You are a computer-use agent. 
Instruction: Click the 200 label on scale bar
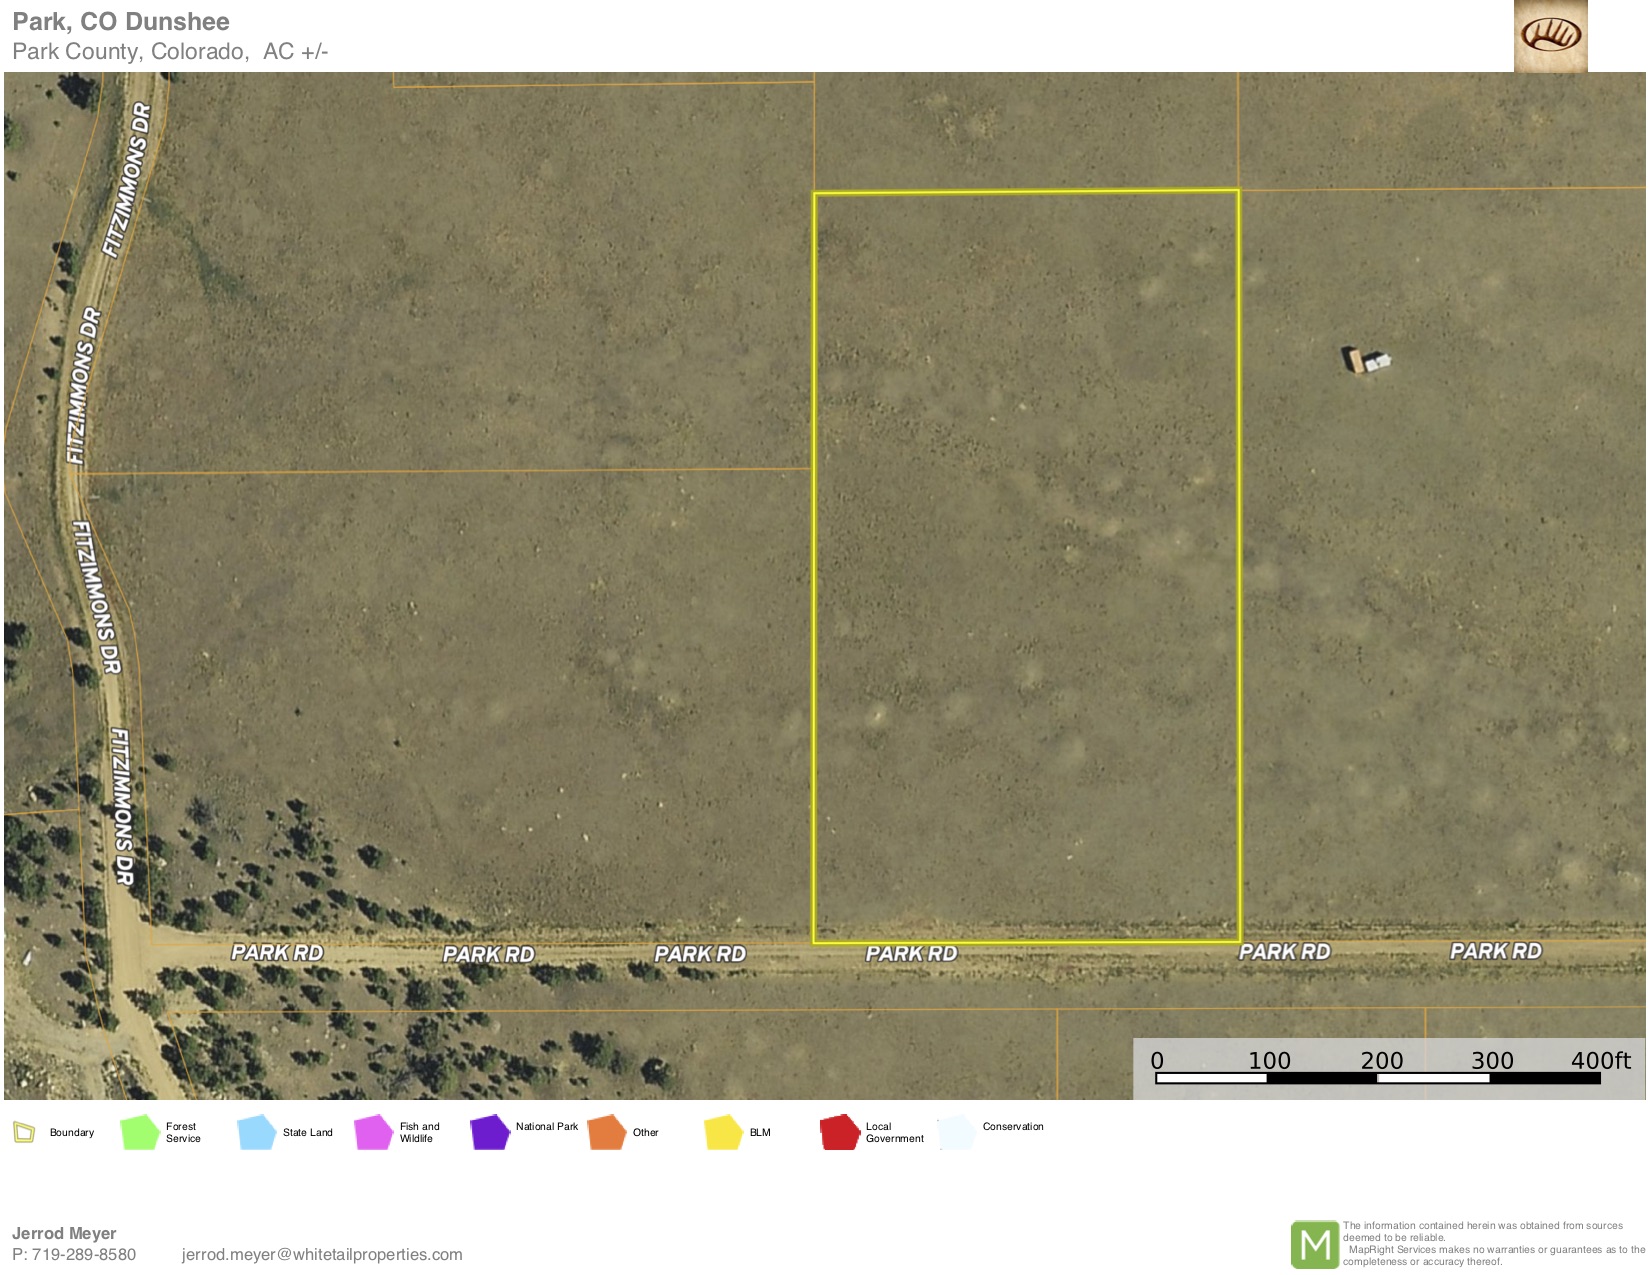[1381, 1061]
